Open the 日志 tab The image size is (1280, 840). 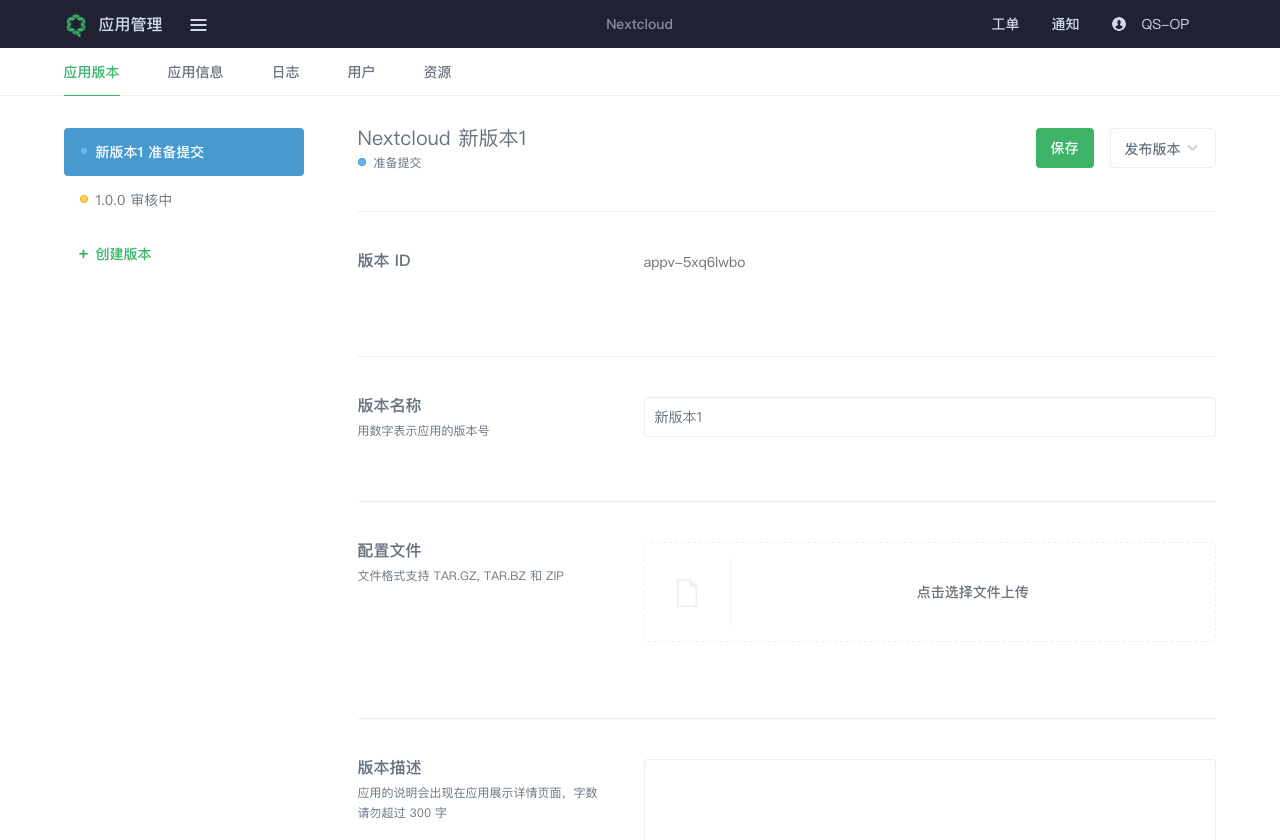(x=285, y=72)
